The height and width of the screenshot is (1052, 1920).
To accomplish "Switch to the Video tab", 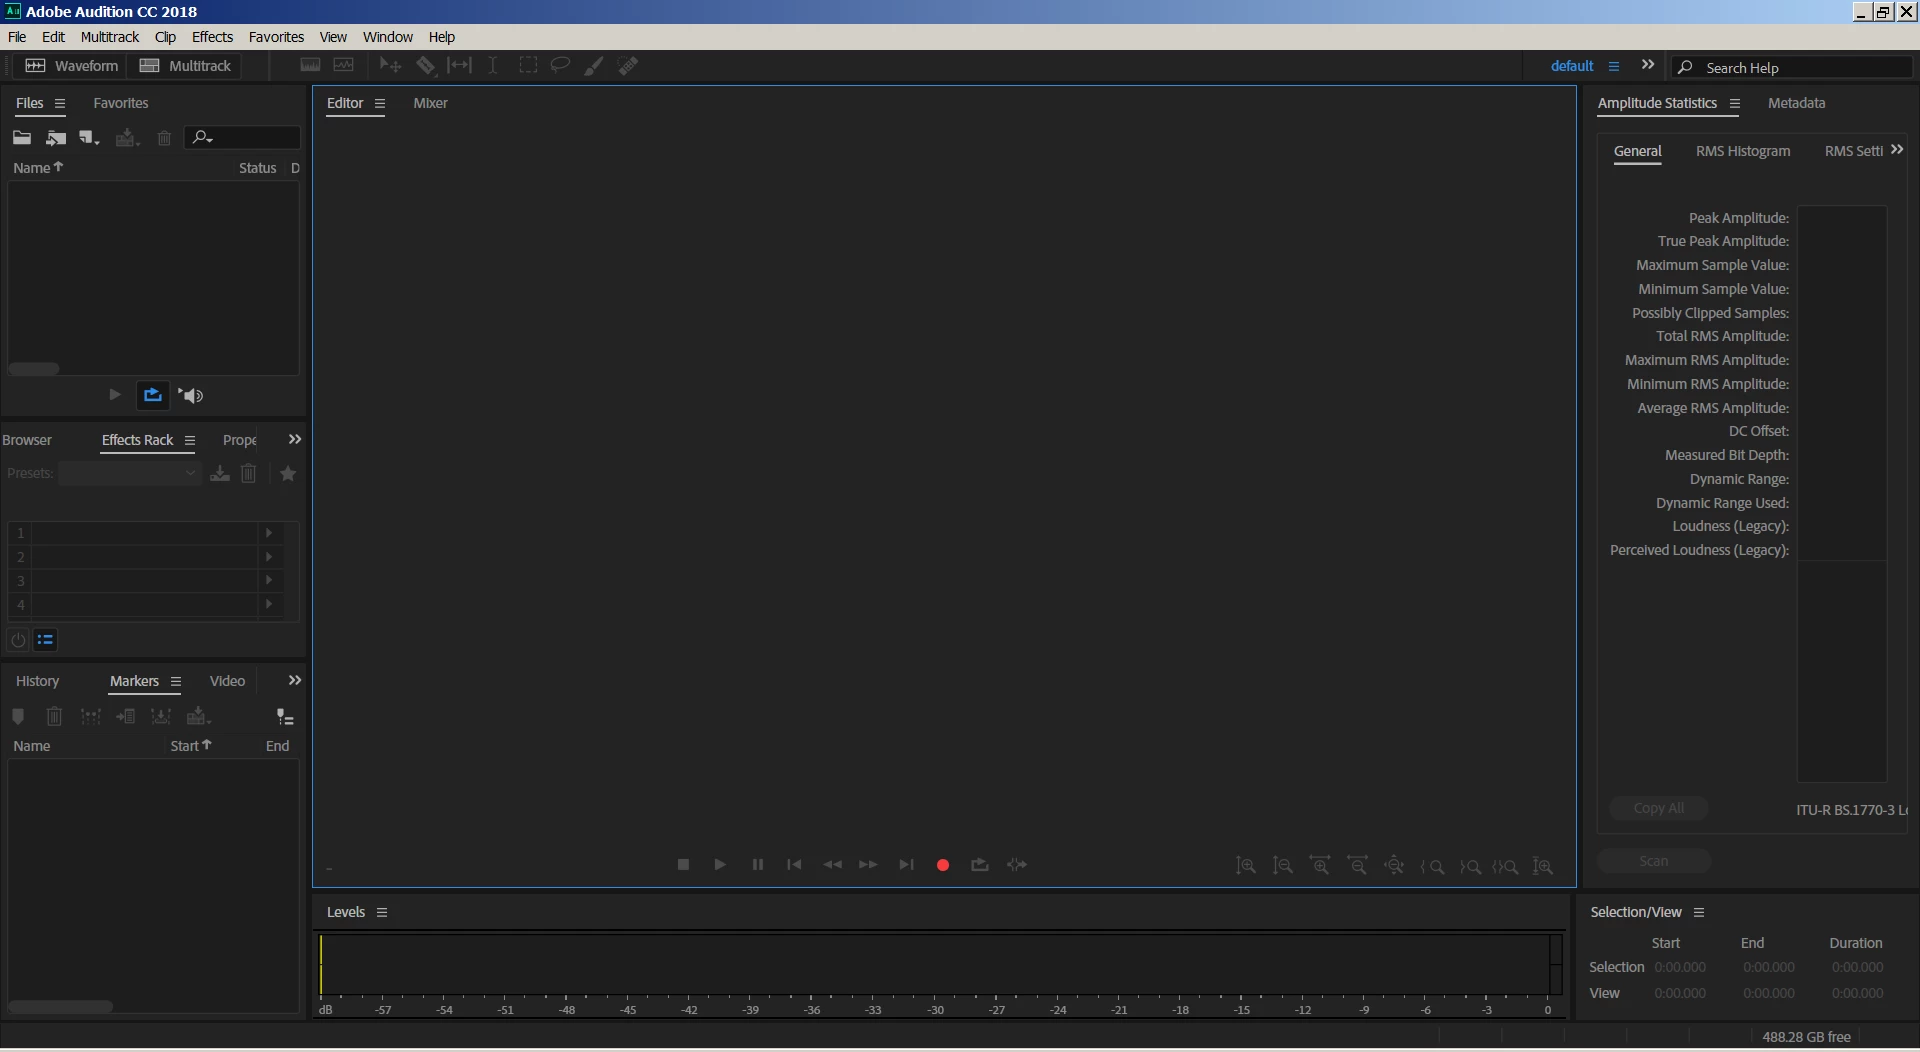I will point(227,681).
